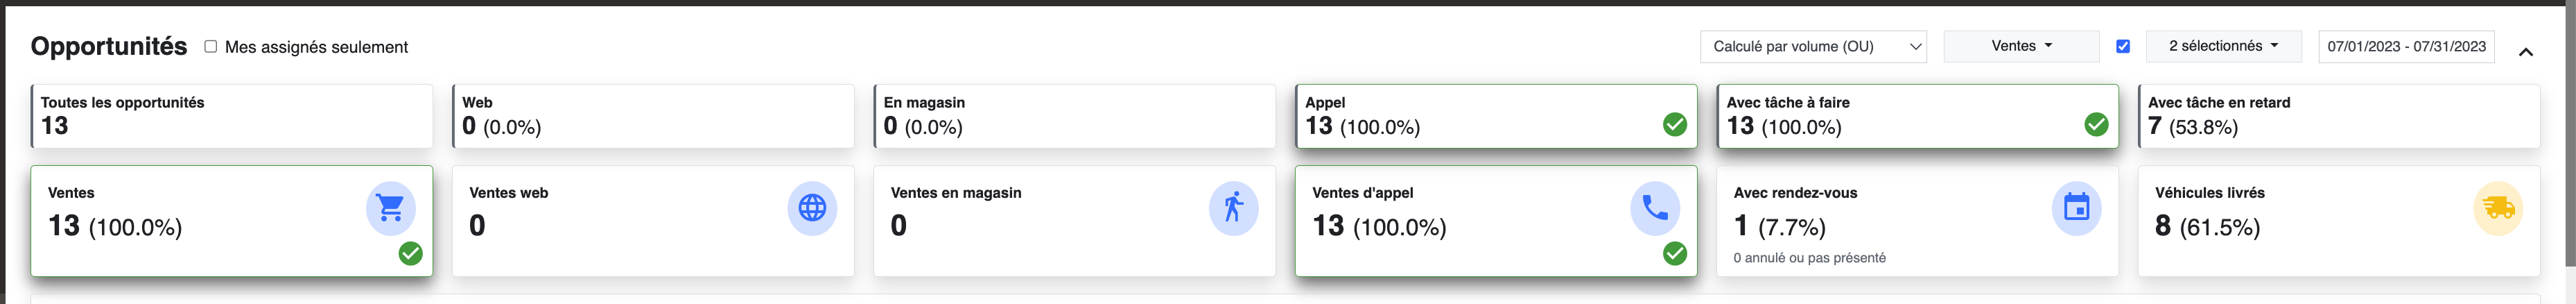Click green checkmark on Avec tâche à faire card
Screen dimensions: 2576x304
point(2096,124)
